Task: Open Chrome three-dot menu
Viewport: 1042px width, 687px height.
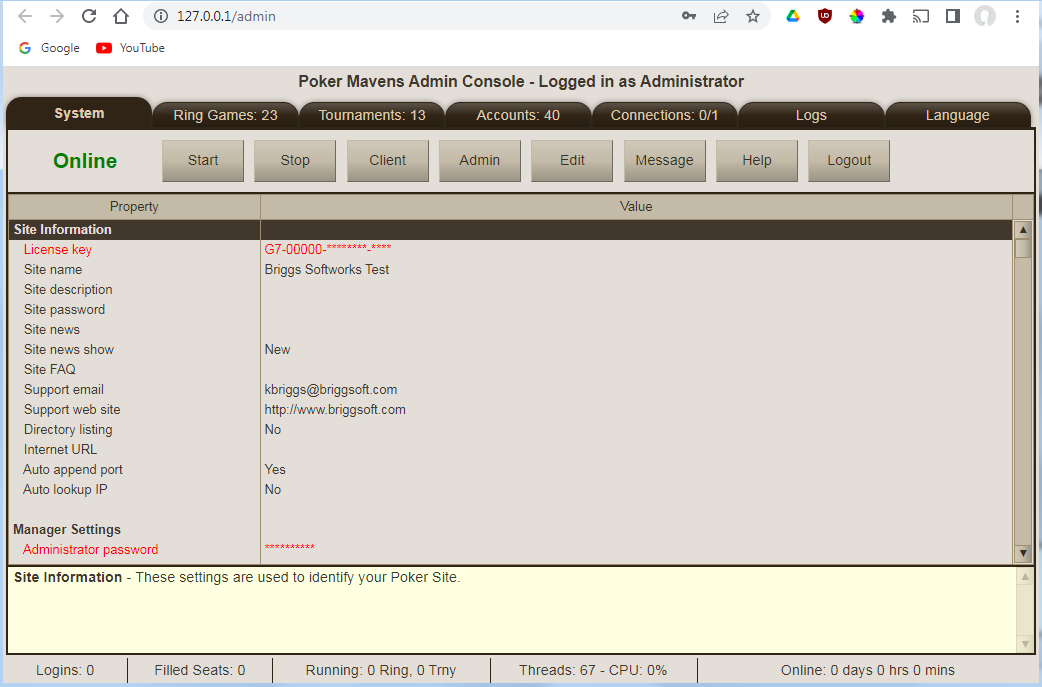Action: tap(1018, 16)
